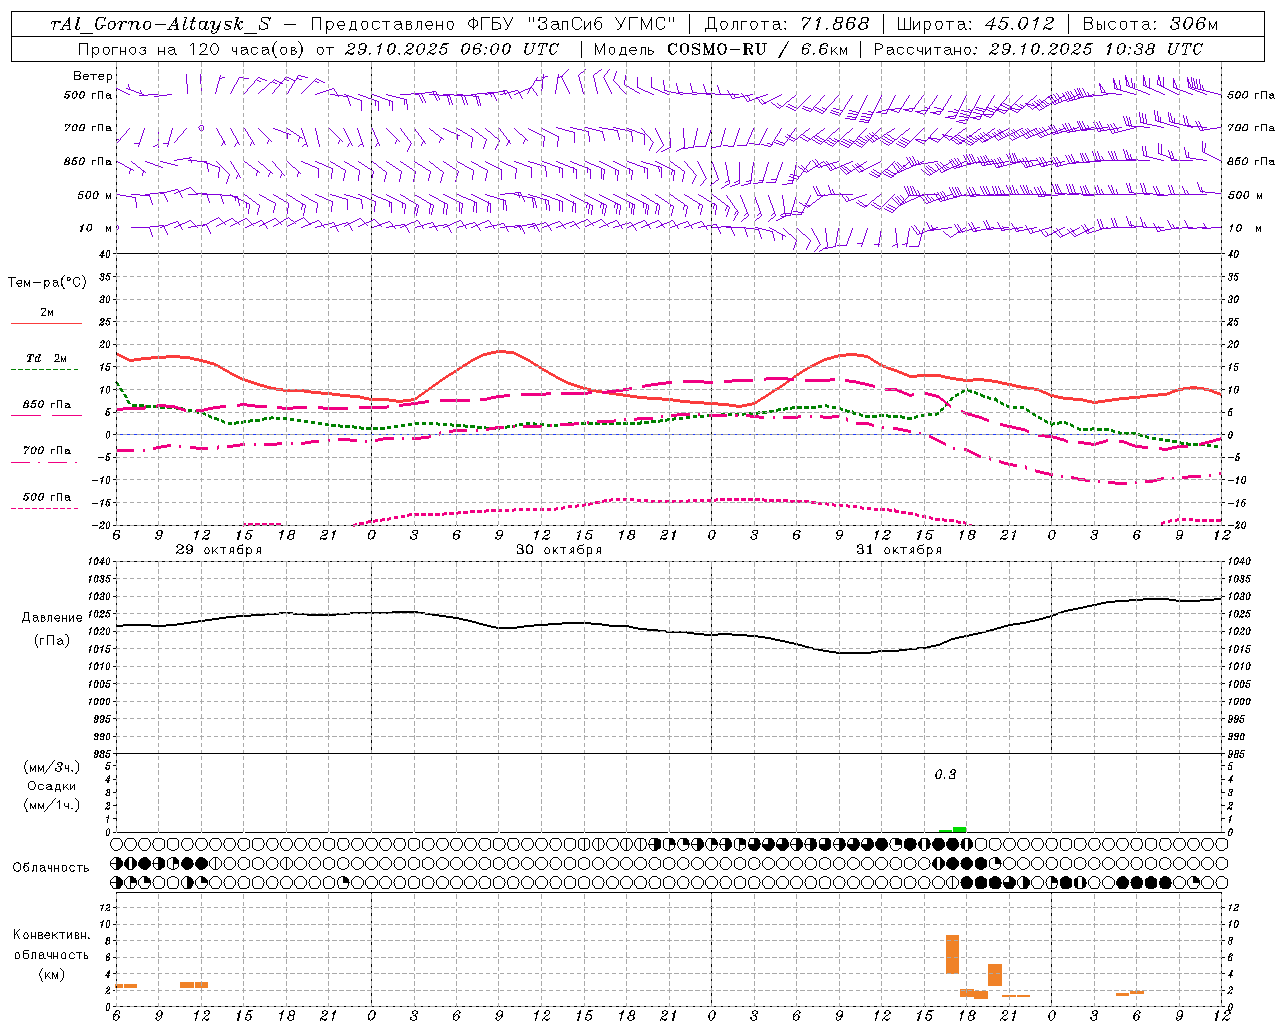Screen dimensions: 1280x1024
Task: Click the computed time 29.10.2025 10:38 UTC
Action: point(1096,49)
